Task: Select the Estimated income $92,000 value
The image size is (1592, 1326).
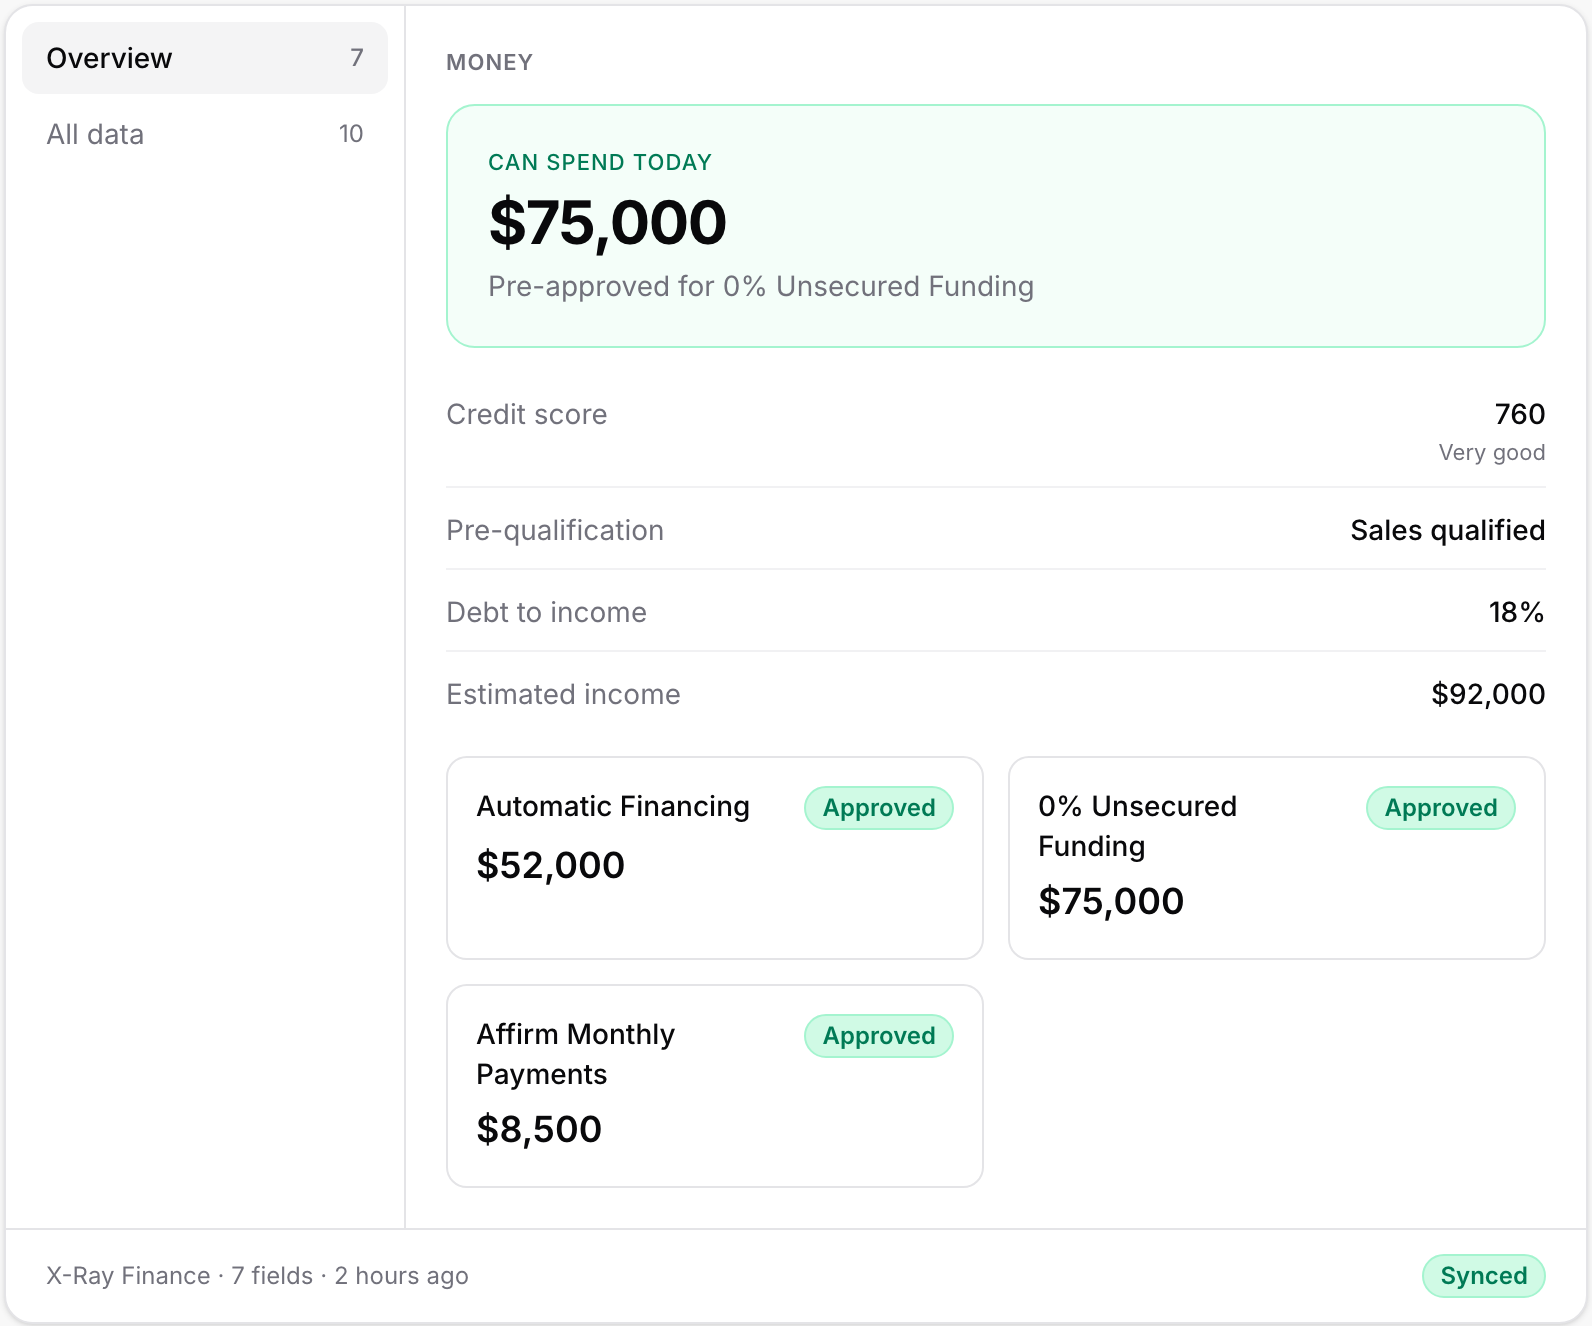Action: (1488, 694)
